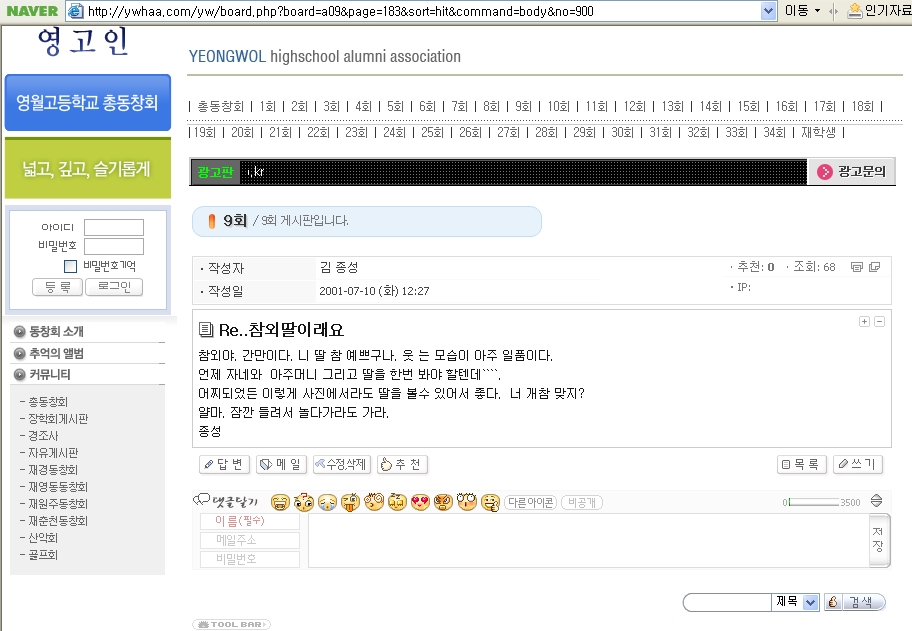The width and height of the screenshot is (912, 631).
Task: Open the 34회 class board tab
Action: click(774, 133)
